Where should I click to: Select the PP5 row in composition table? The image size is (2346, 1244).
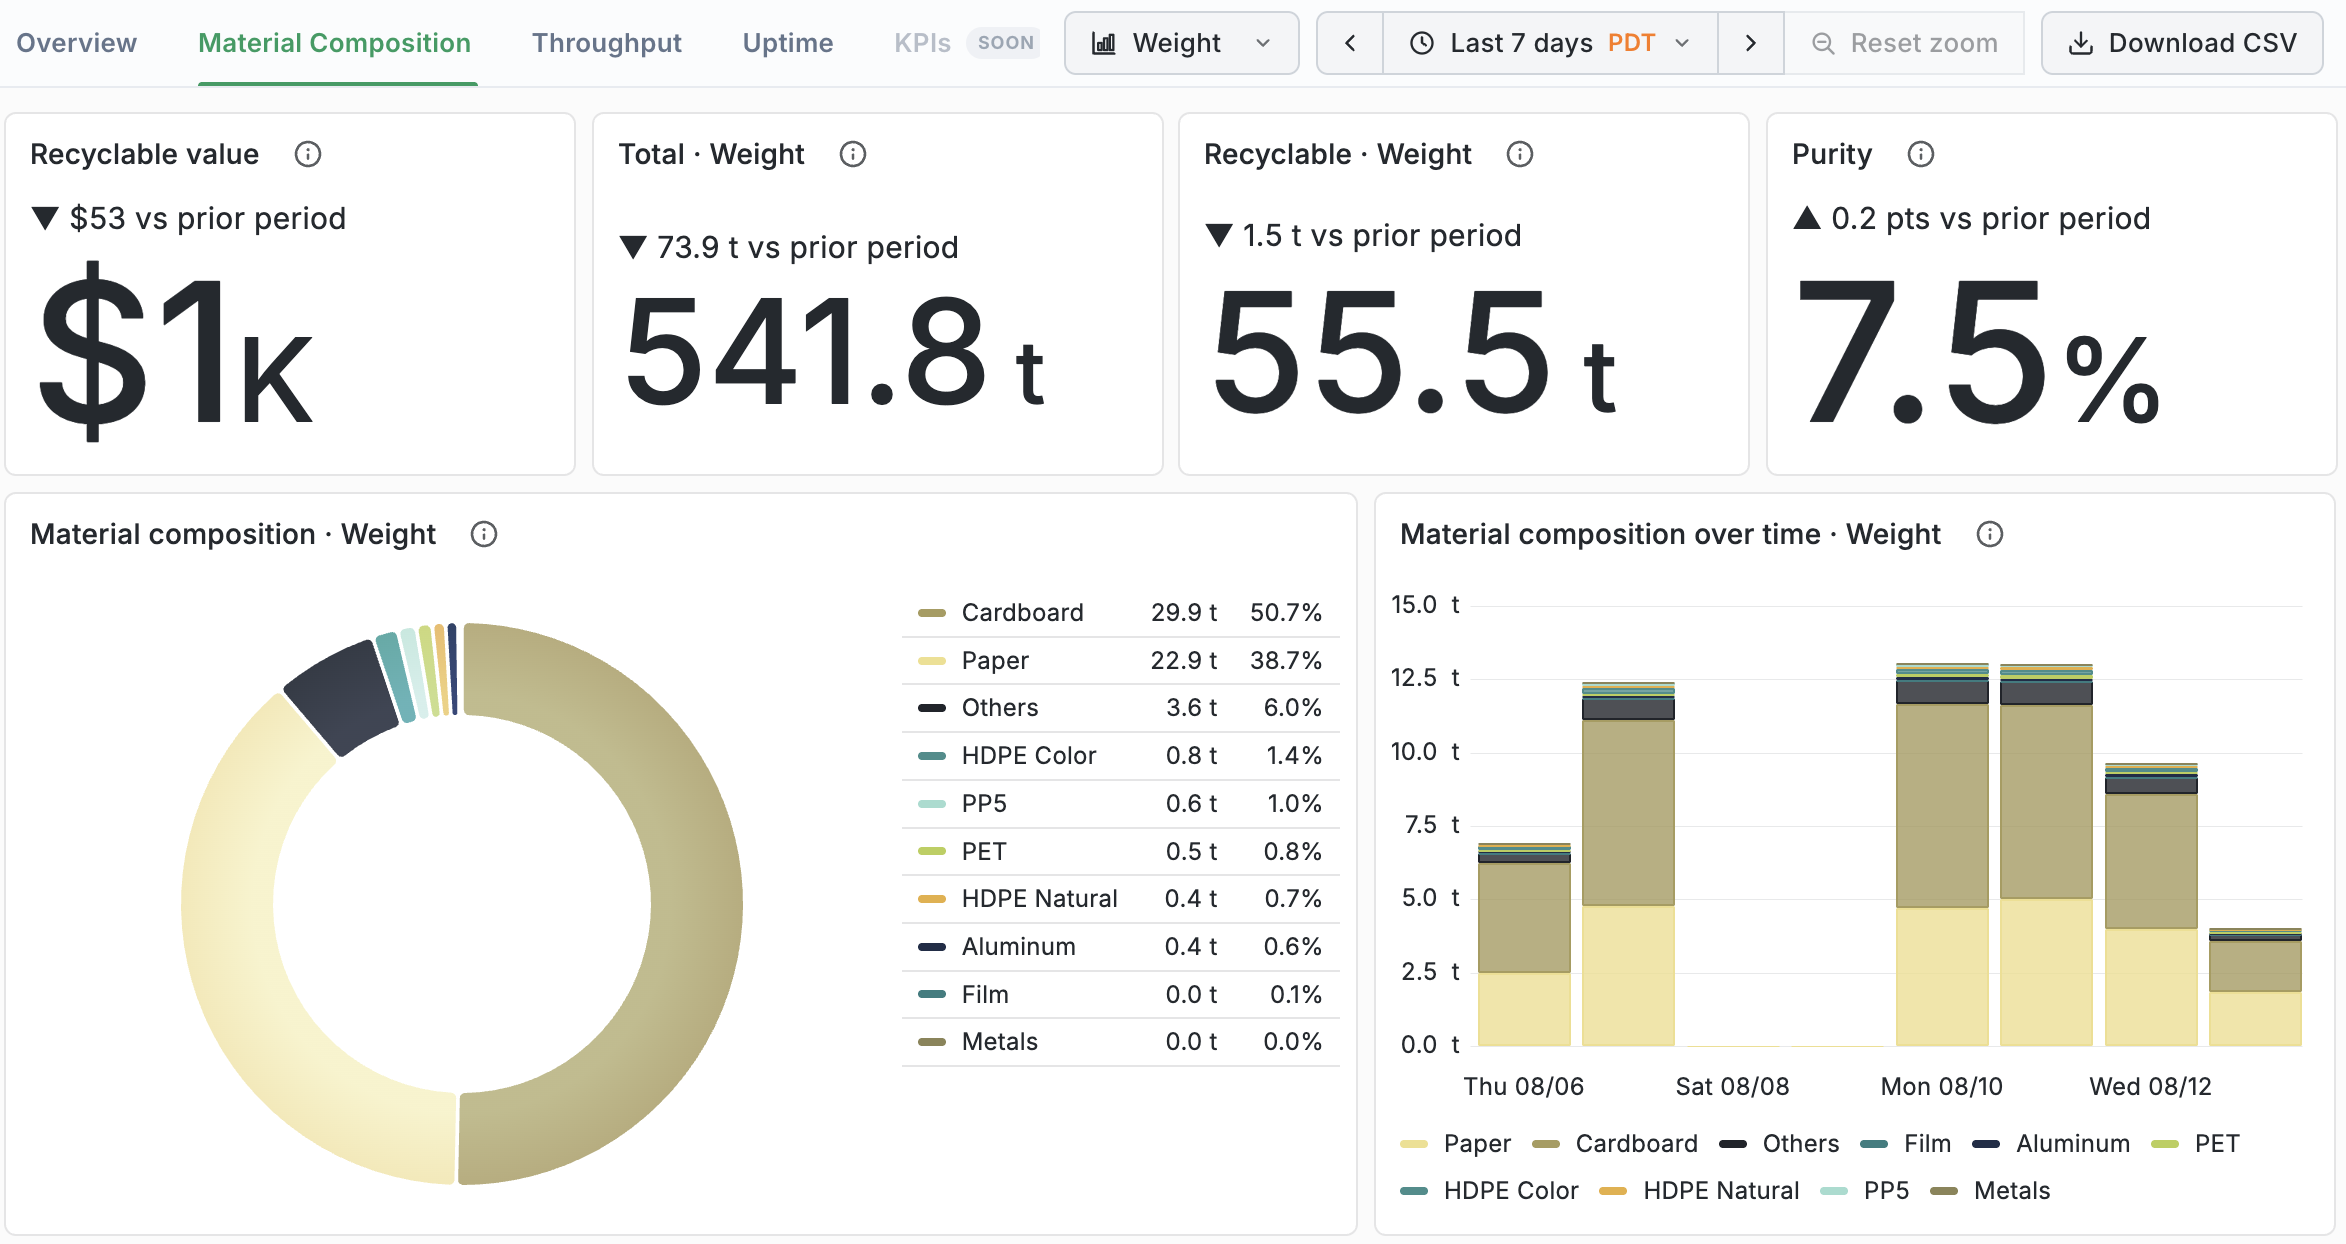point(1121,804)
